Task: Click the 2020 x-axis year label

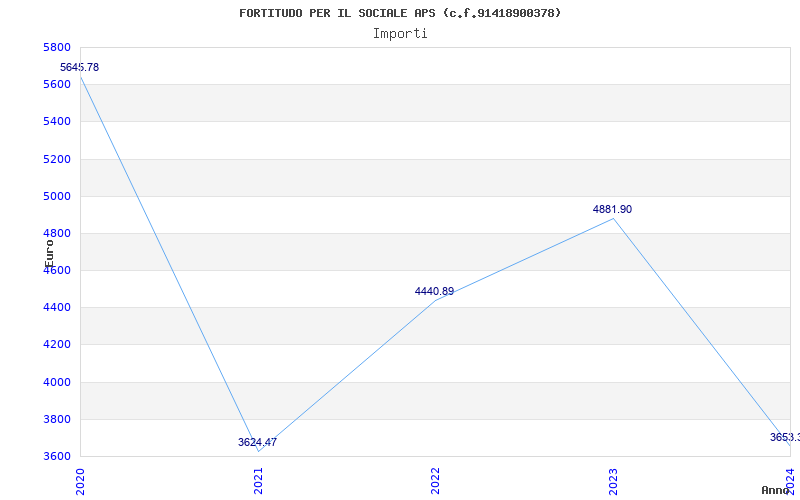Action: point(80,480)
